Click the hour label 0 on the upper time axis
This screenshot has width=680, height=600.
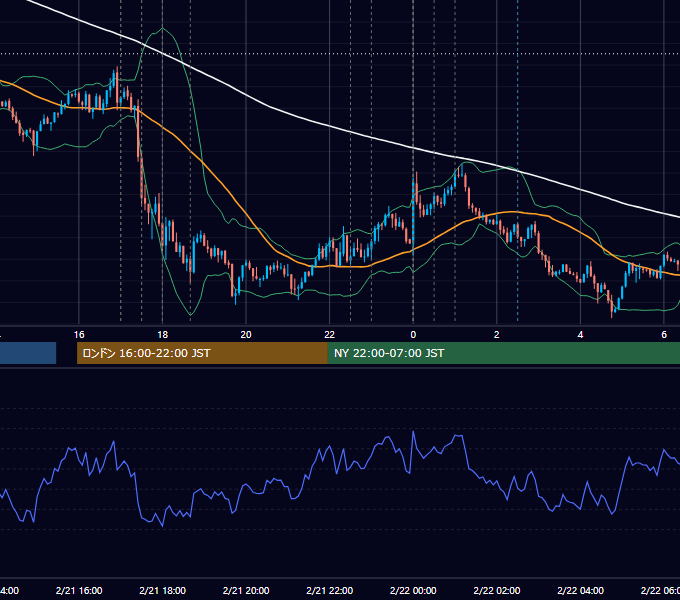pos(413,335)
